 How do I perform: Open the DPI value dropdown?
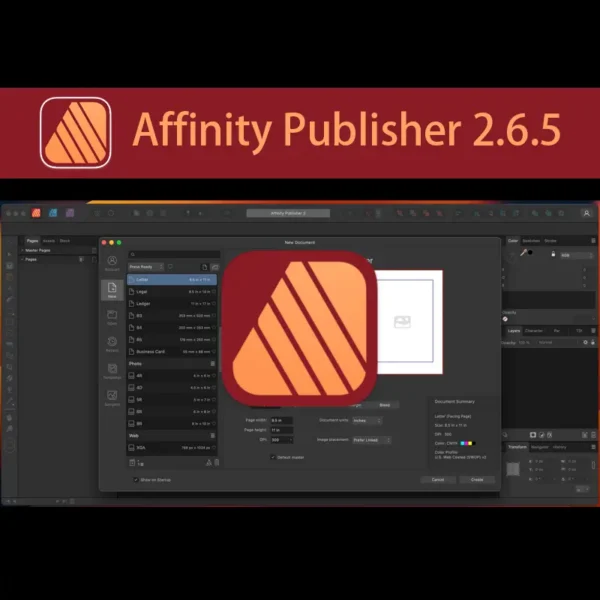(x=291, y=440)
